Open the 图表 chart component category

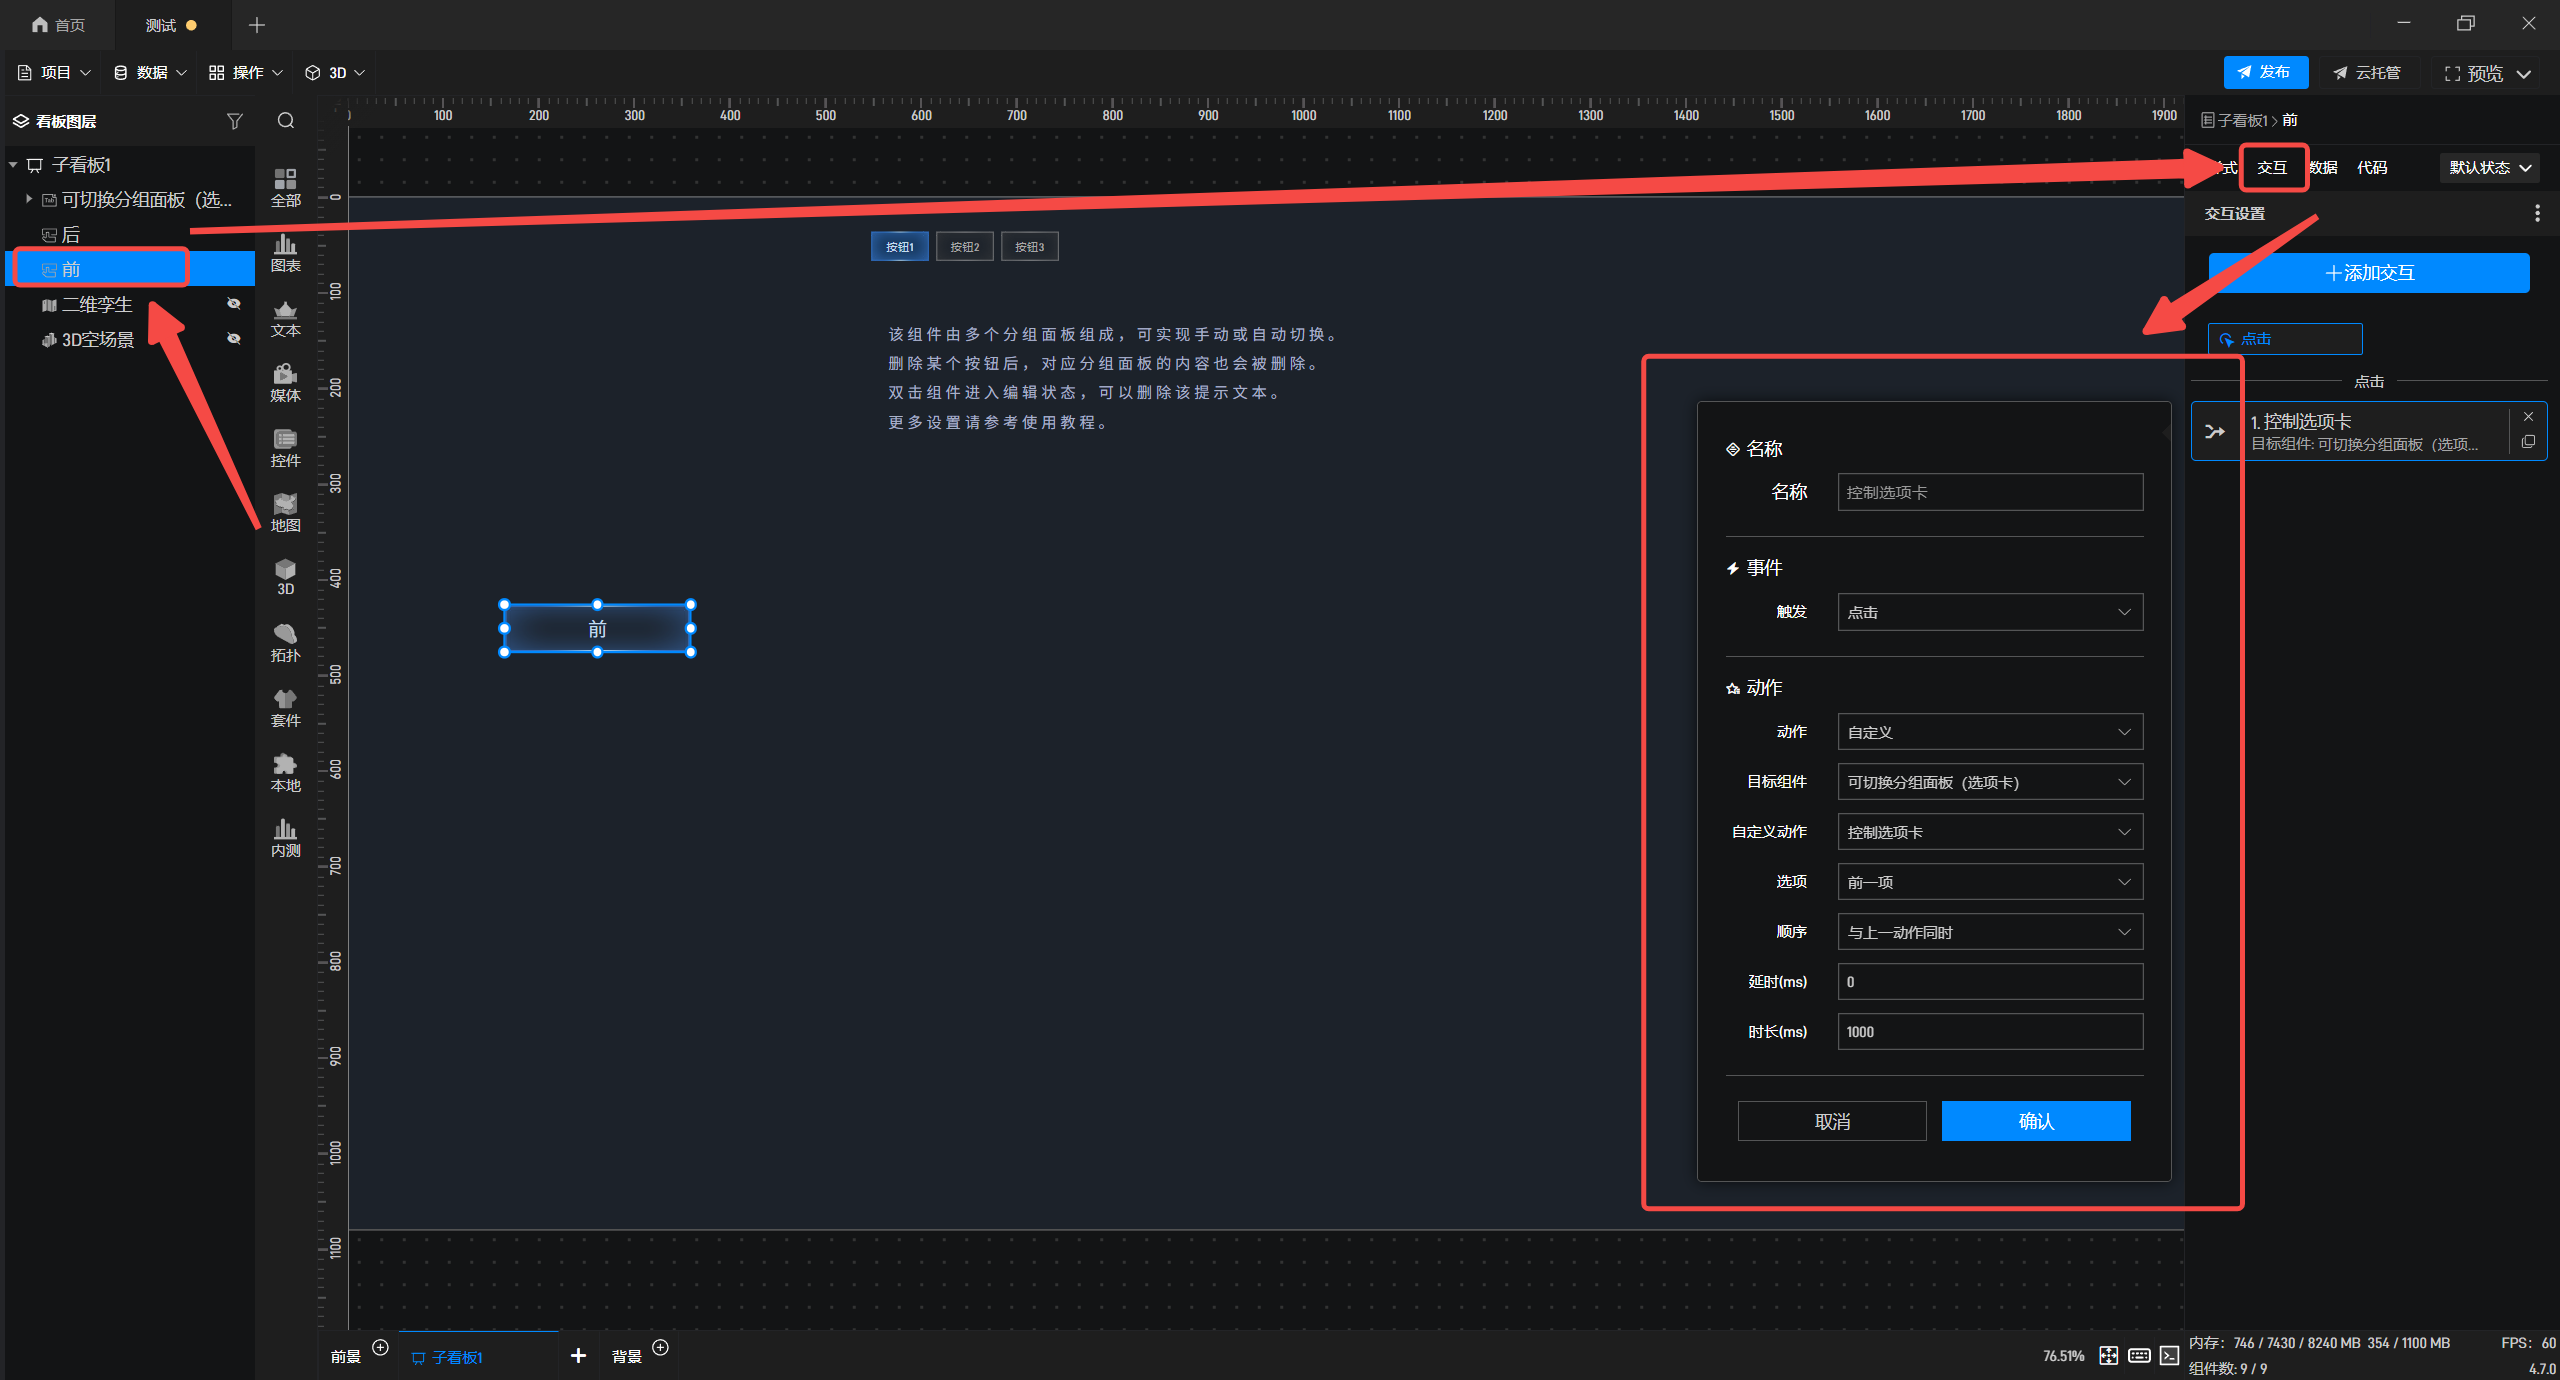[285, 253]
